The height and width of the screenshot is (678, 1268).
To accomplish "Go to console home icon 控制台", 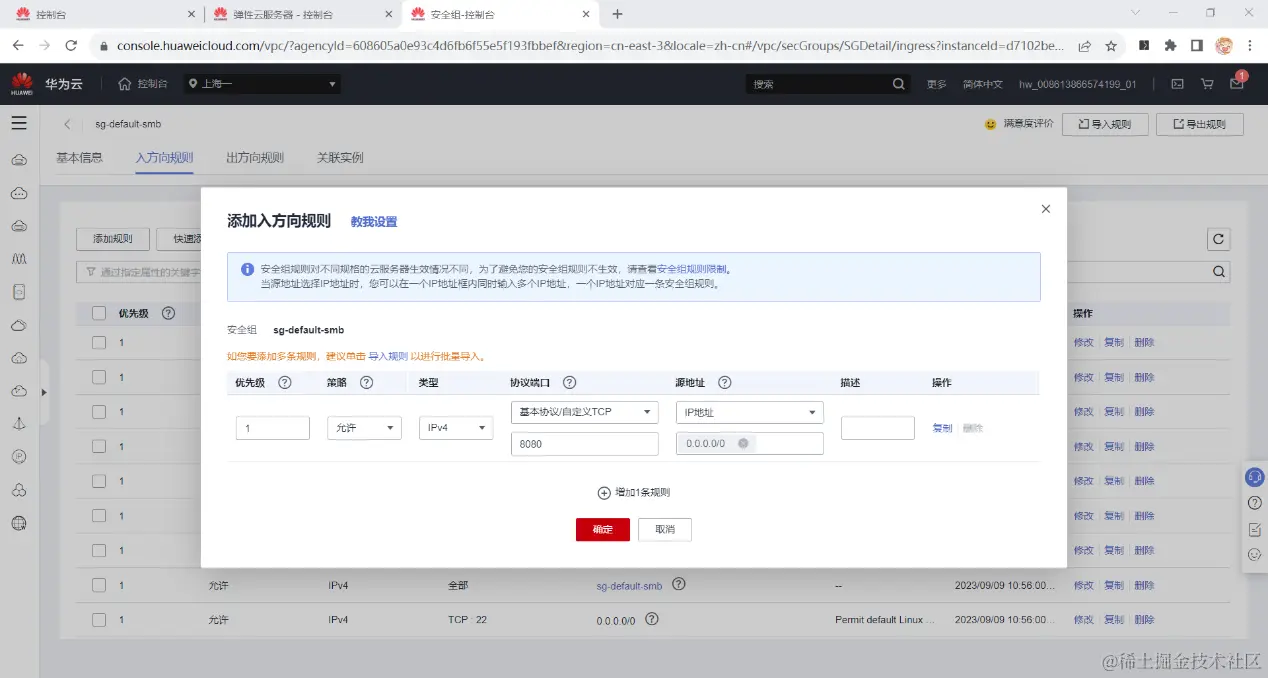I will click(x=142, y=84).
